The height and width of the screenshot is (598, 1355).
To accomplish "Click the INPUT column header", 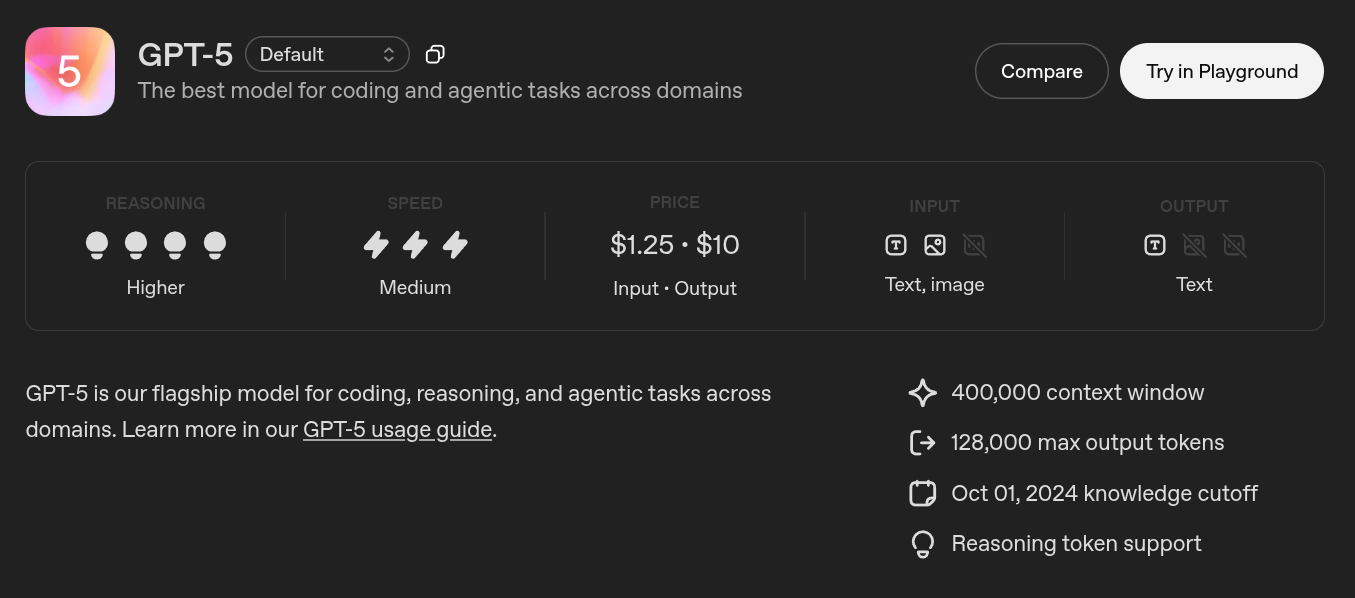I will (935, 206).
